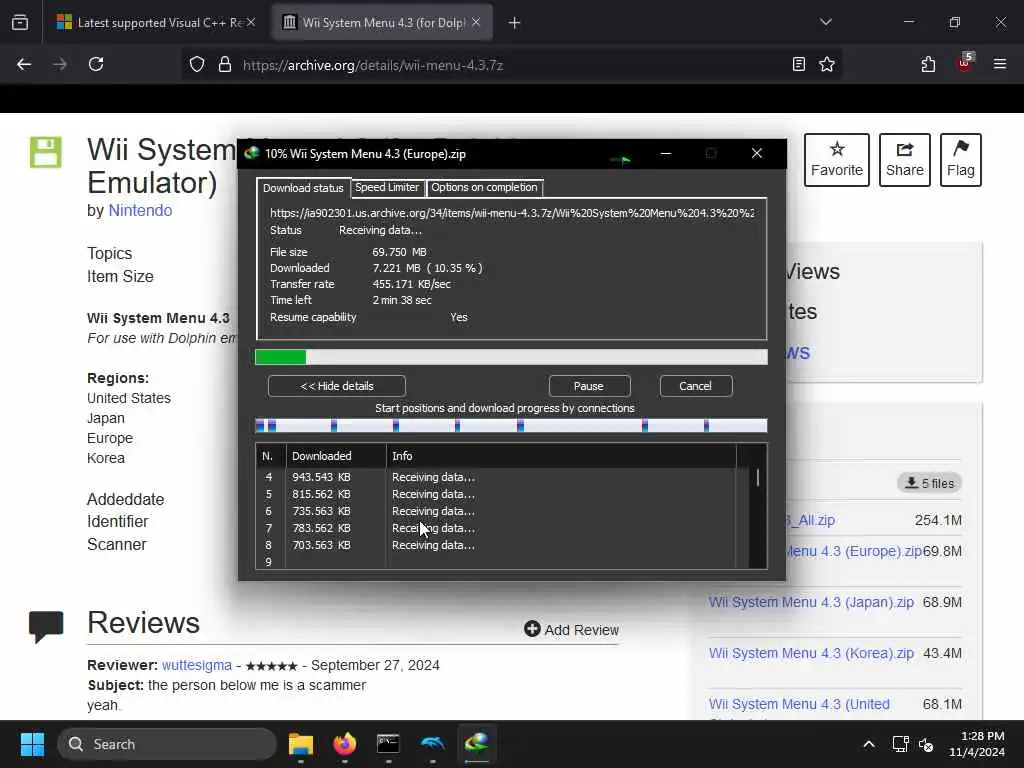The image size is (1024, 768).
Task: Open a new browser tab with plus
Action: tap(515, 23)
